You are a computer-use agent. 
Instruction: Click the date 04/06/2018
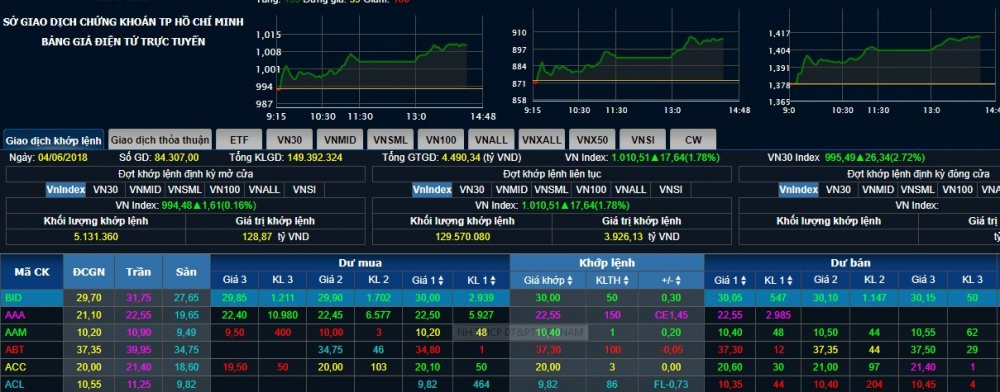tap(63, 157)
